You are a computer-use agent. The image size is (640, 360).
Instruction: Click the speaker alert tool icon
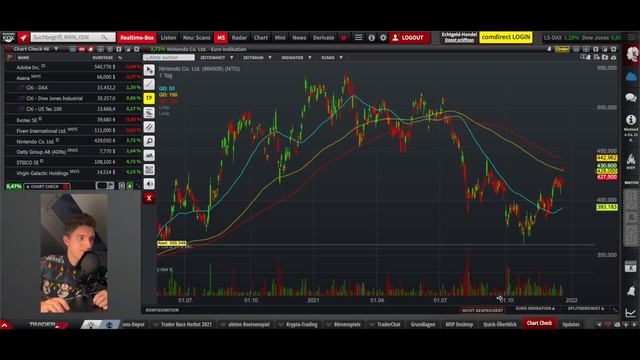point(149,184)
